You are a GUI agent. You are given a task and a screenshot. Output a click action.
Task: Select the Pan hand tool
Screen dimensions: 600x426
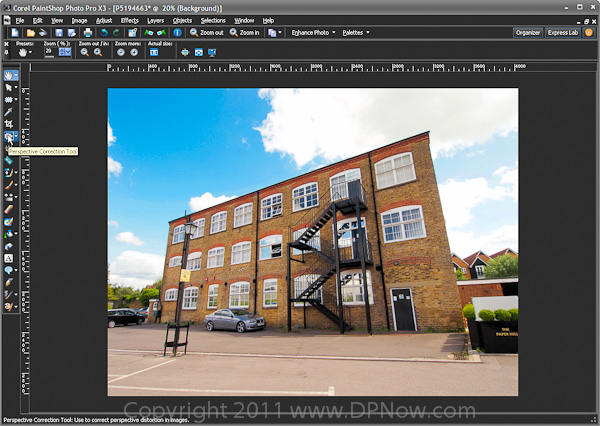click(x=9, y=75)
